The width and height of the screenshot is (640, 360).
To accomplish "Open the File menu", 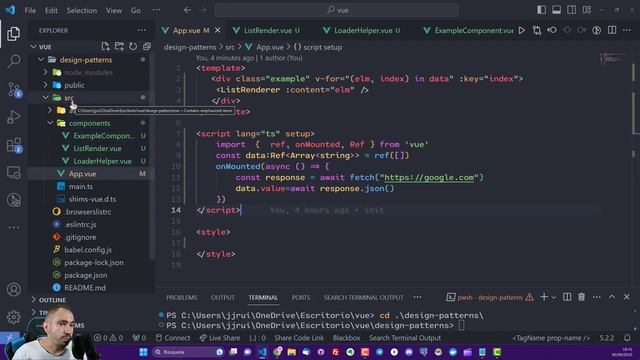I will pyautogui.click(x=30, y=10).
